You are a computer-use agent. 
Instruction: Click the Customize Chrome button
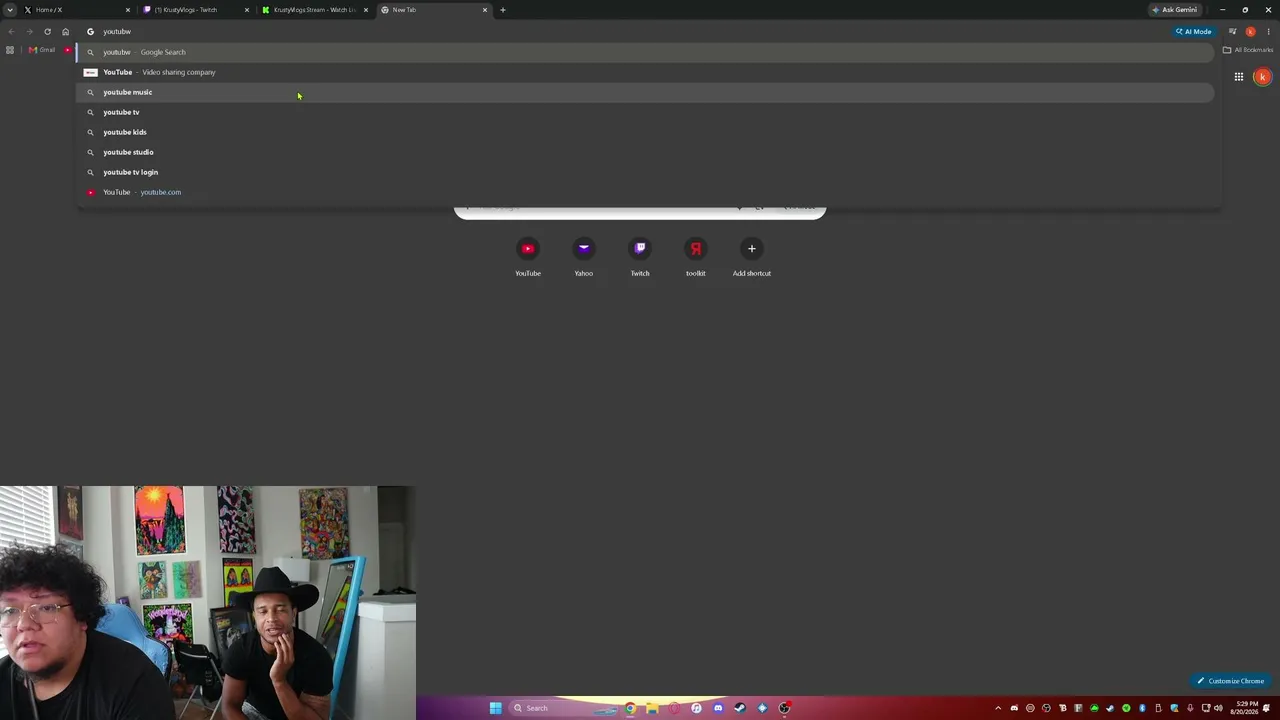click(1231, 681)
